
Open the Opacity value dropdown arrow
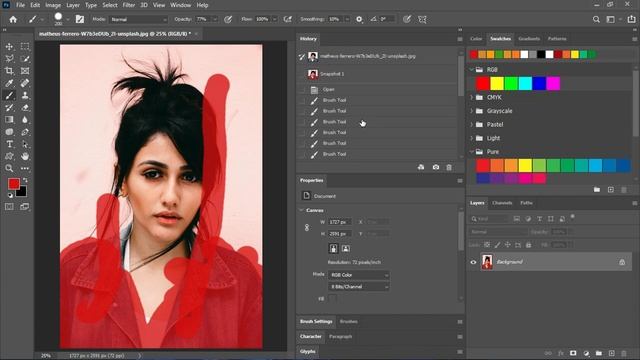[215, 19]
